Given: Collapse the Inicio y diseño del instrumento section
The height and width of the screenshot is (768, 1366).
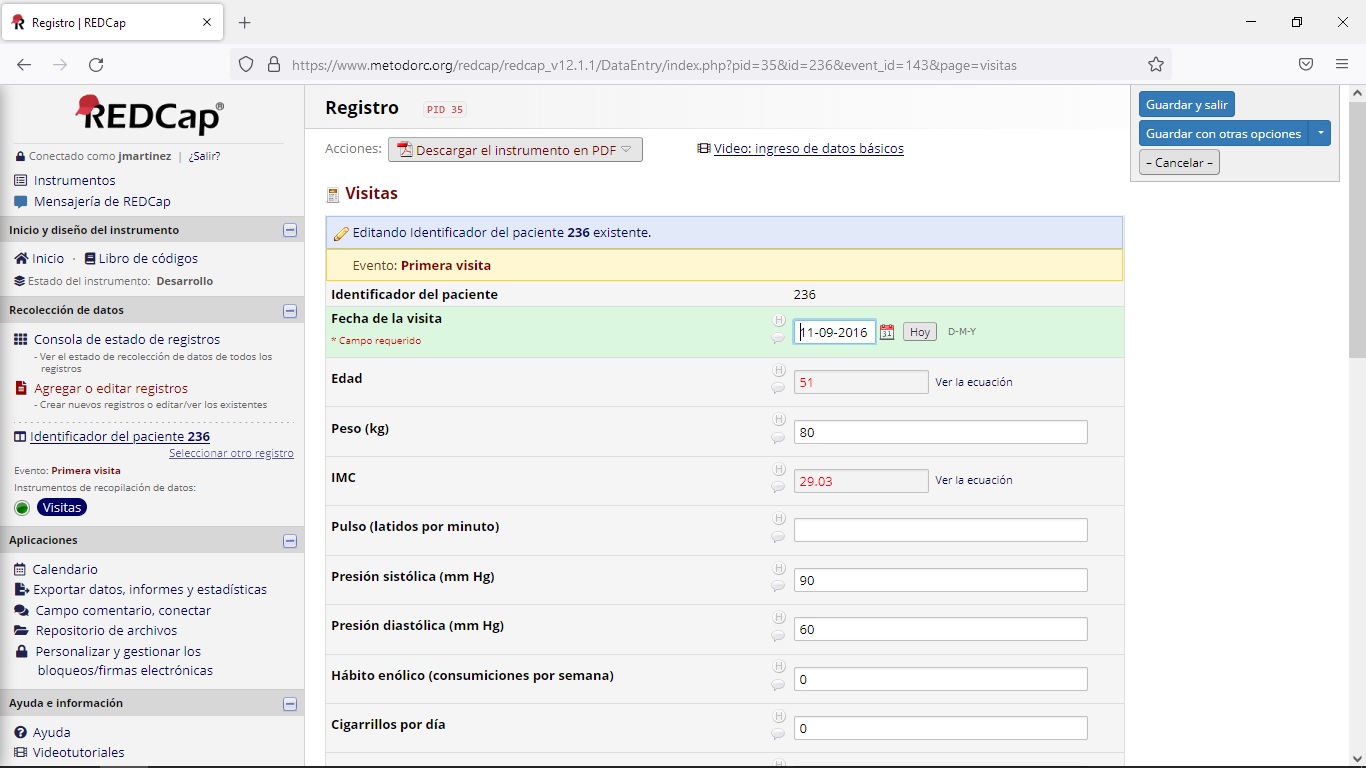Looking at the screenshot, I should (x=290, y=230).
